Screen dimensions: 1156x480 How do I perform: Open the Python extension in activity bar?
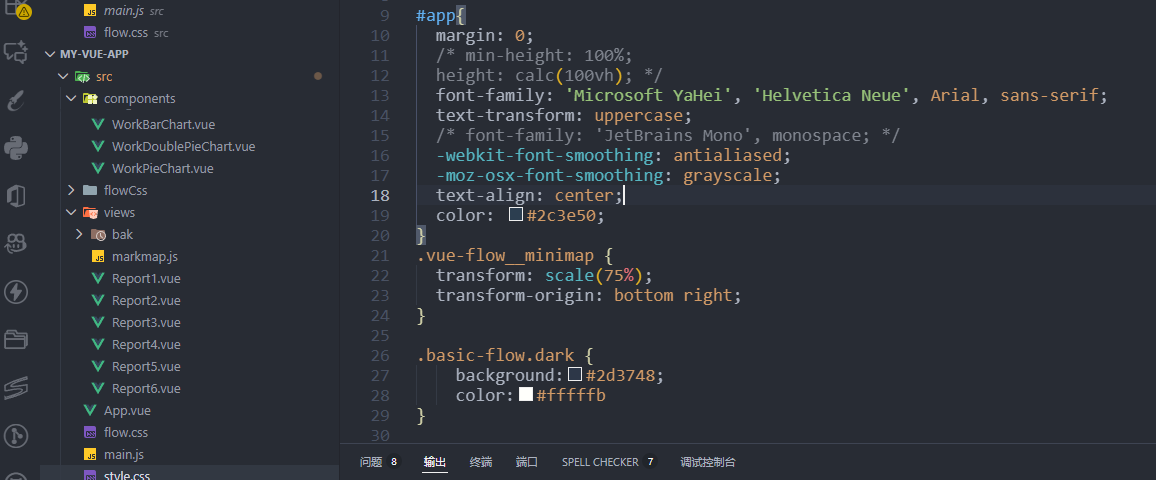click(x=16, y=148)
